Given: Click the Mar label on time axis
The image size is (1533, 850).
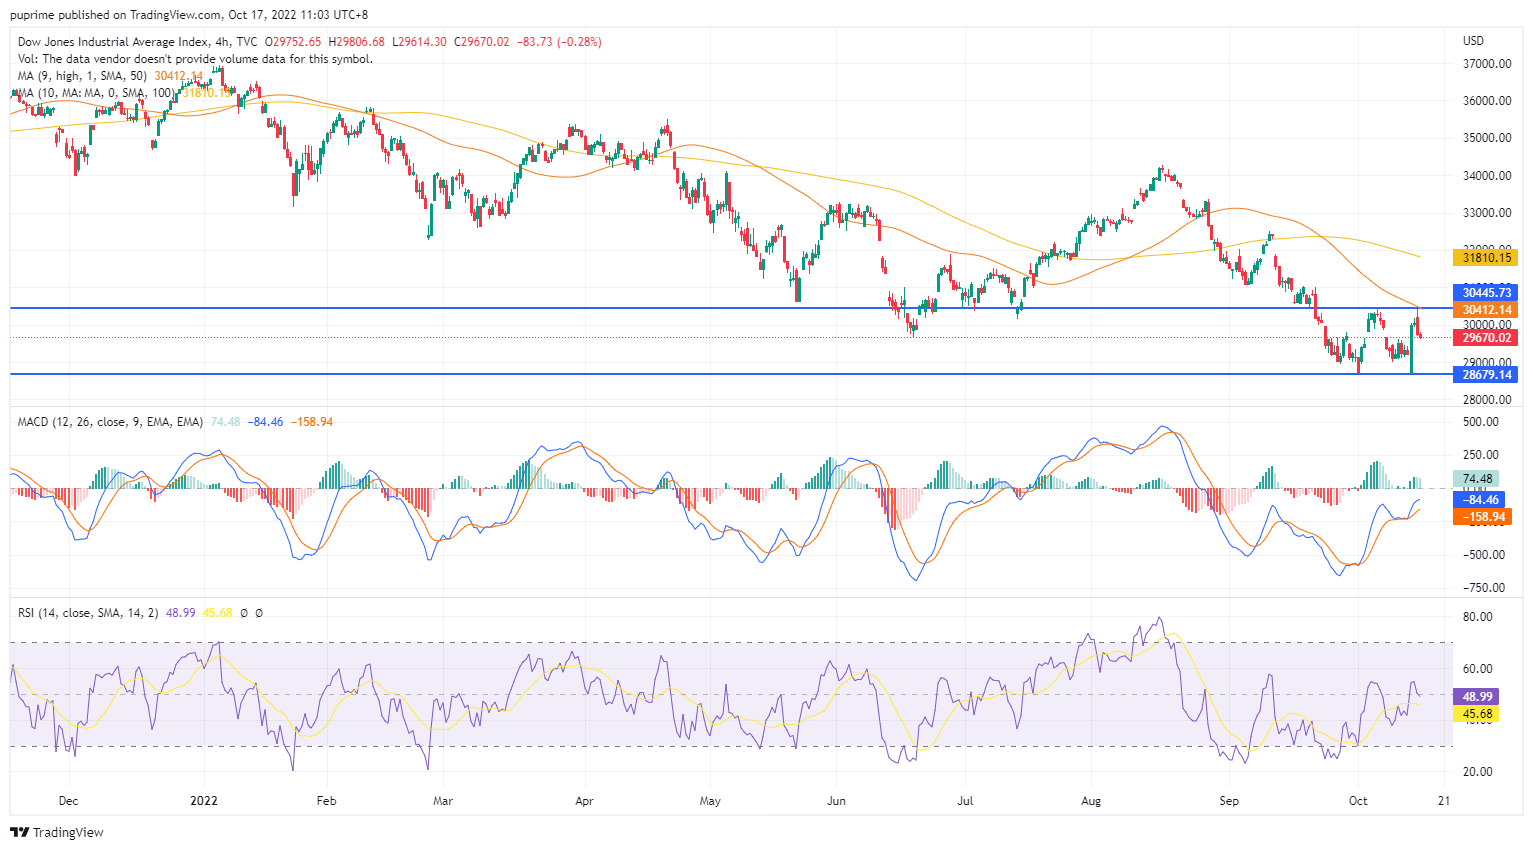Looking at the screenshot, I should coord(443,801).
